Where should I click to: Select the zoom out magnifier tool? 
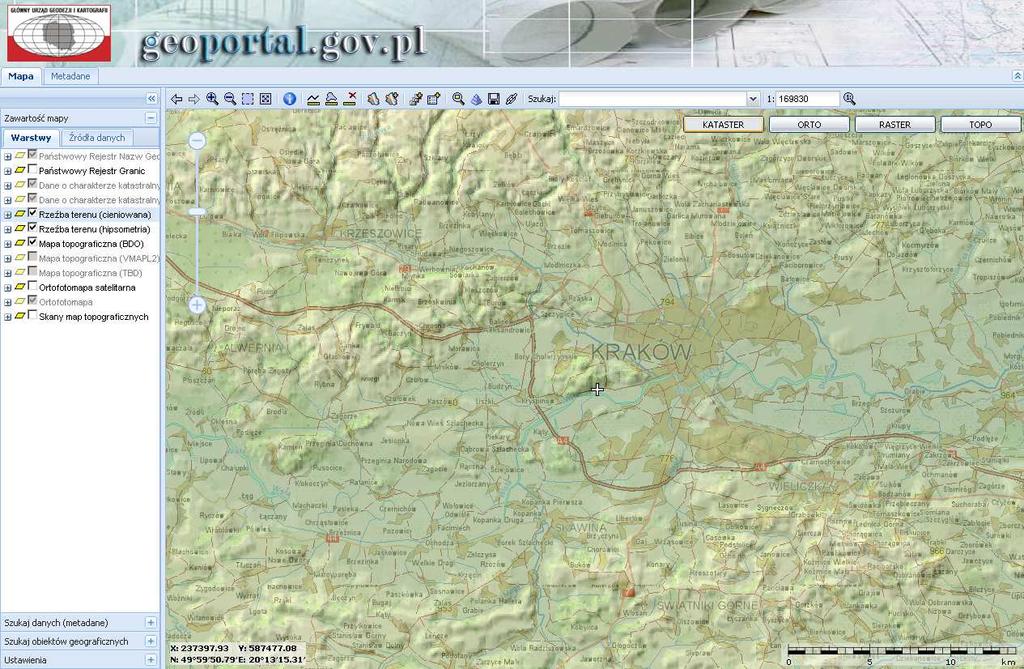[230, 99]
